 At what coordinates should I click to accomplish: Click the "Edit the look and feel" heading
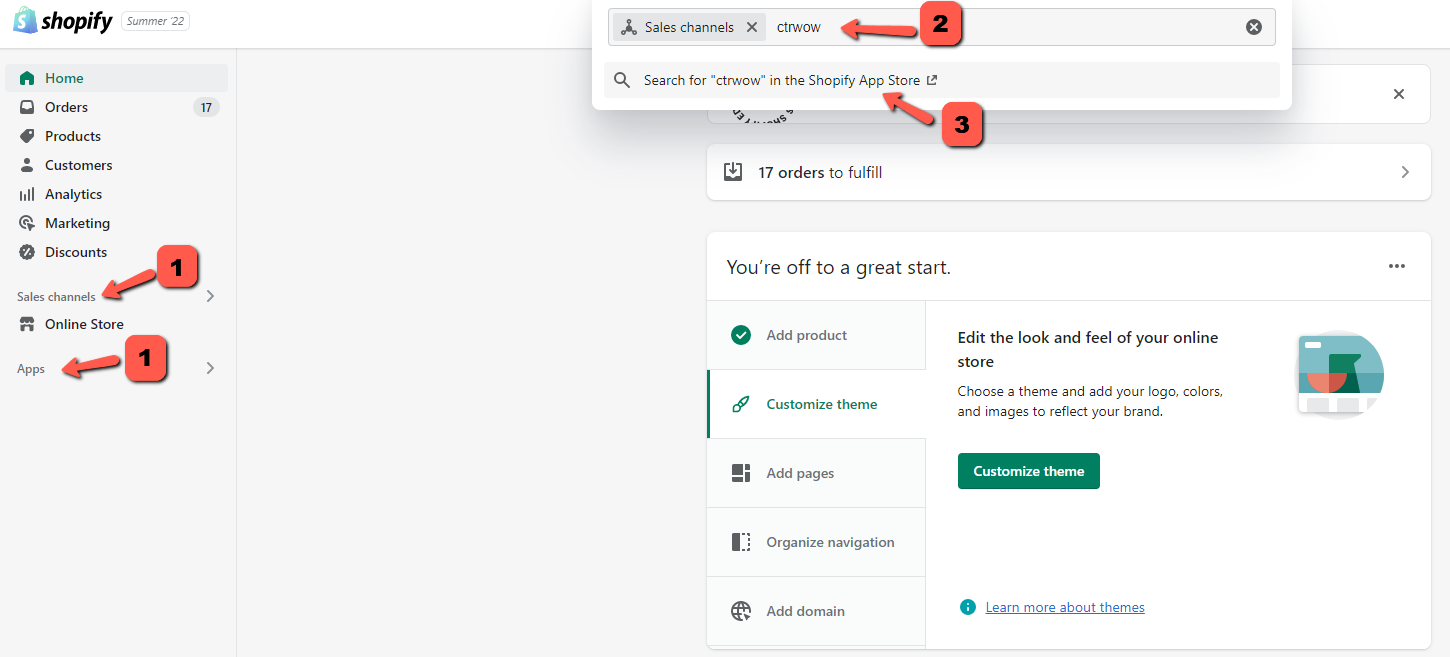point(1088,349)
